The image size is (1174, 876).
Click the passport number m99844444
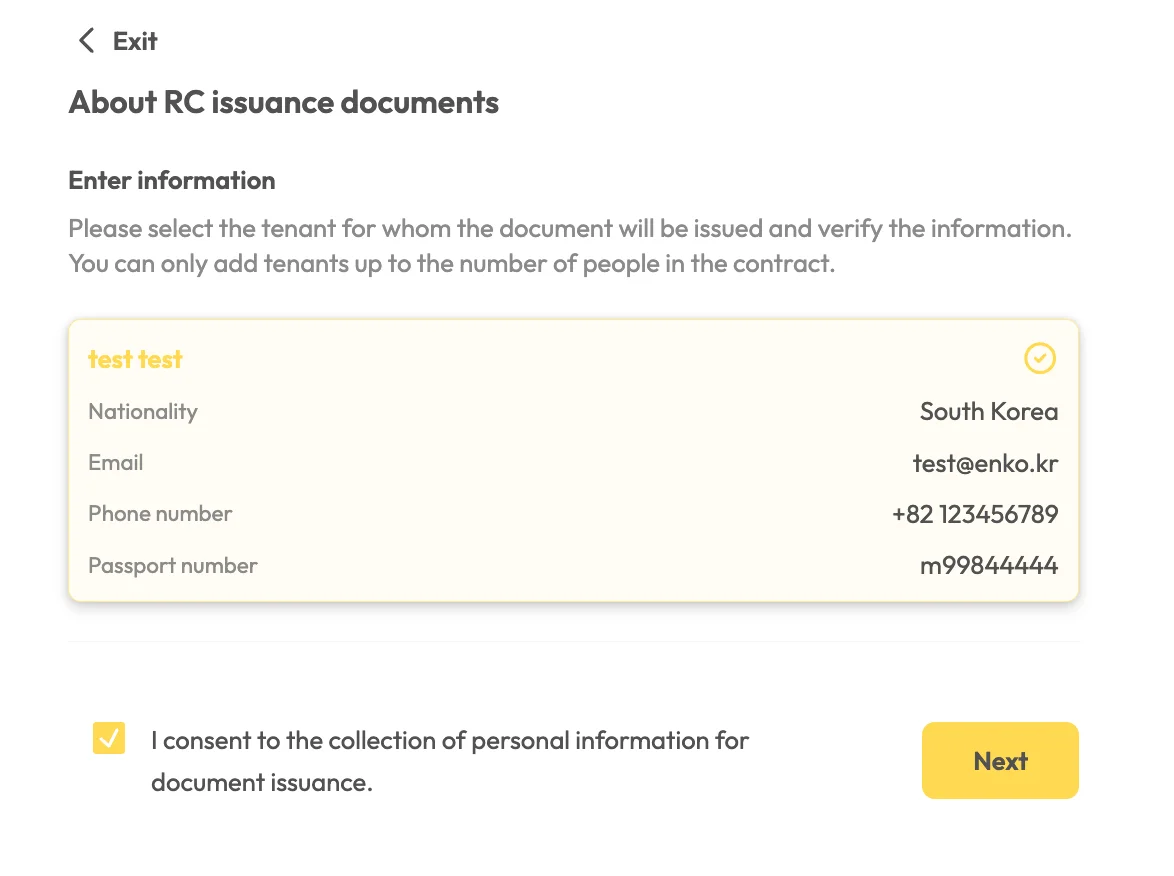(988, 566)
